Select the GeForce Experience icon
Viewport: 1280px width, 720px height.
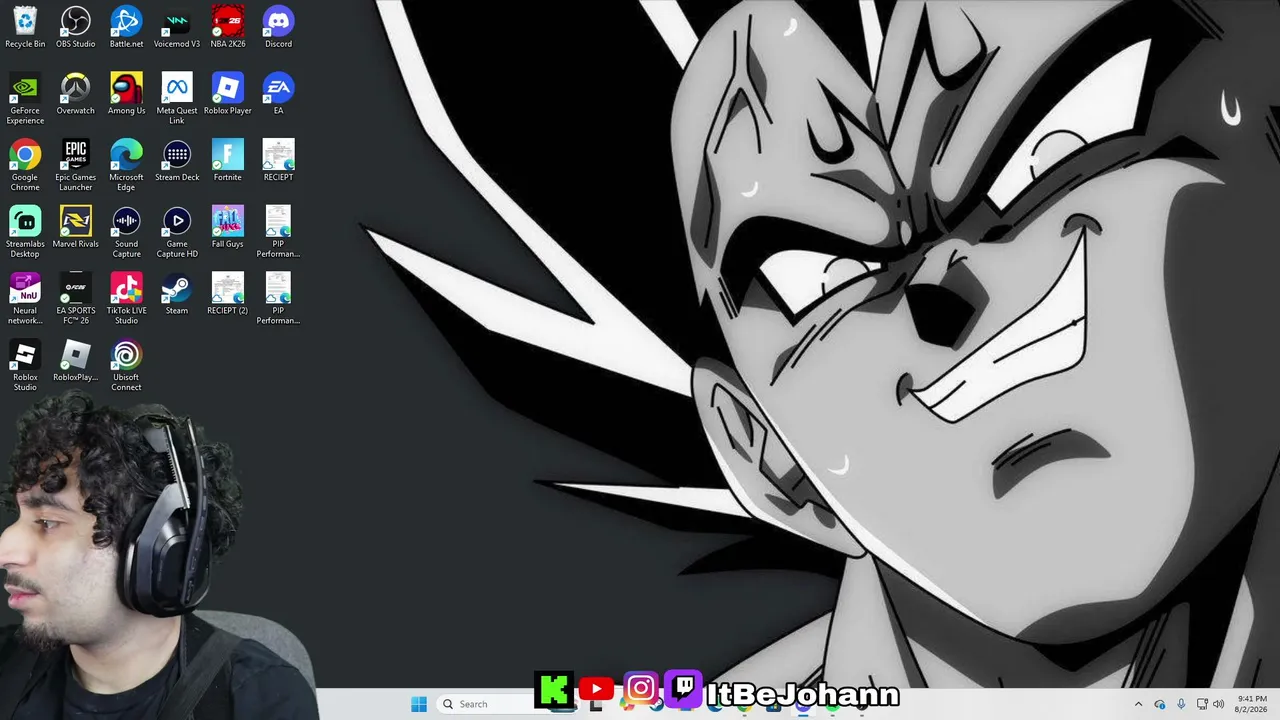pos(25,98)
